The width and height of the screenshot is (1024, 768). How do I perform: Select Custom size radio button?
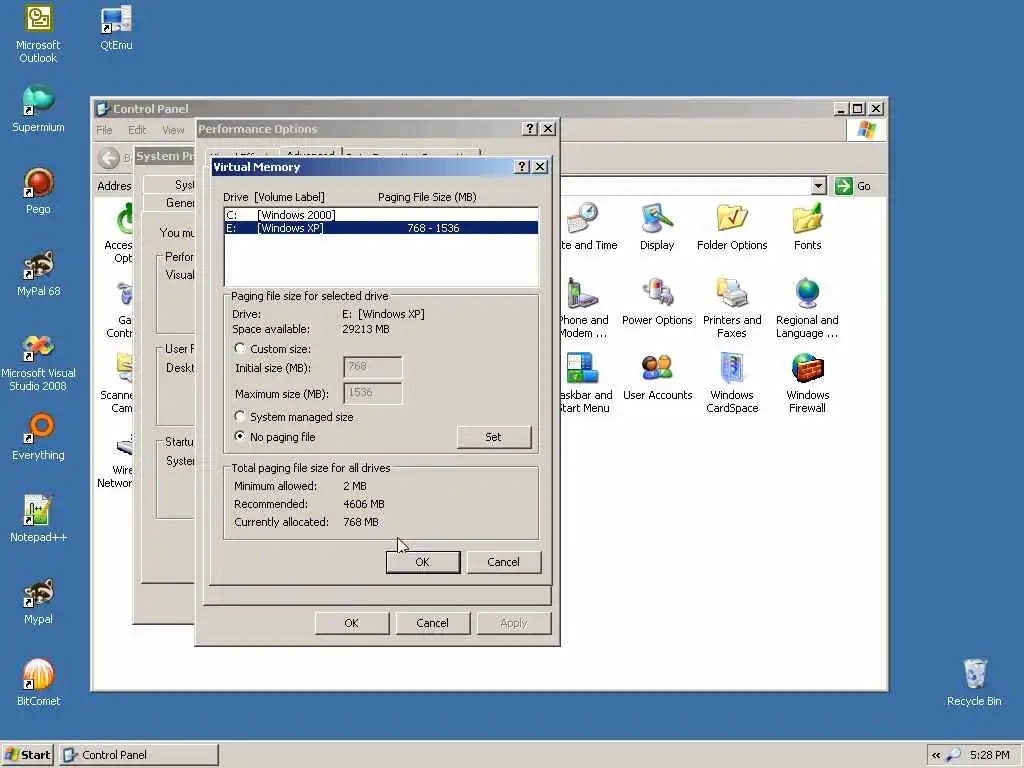pyautogui.click(x=240, y=349)
